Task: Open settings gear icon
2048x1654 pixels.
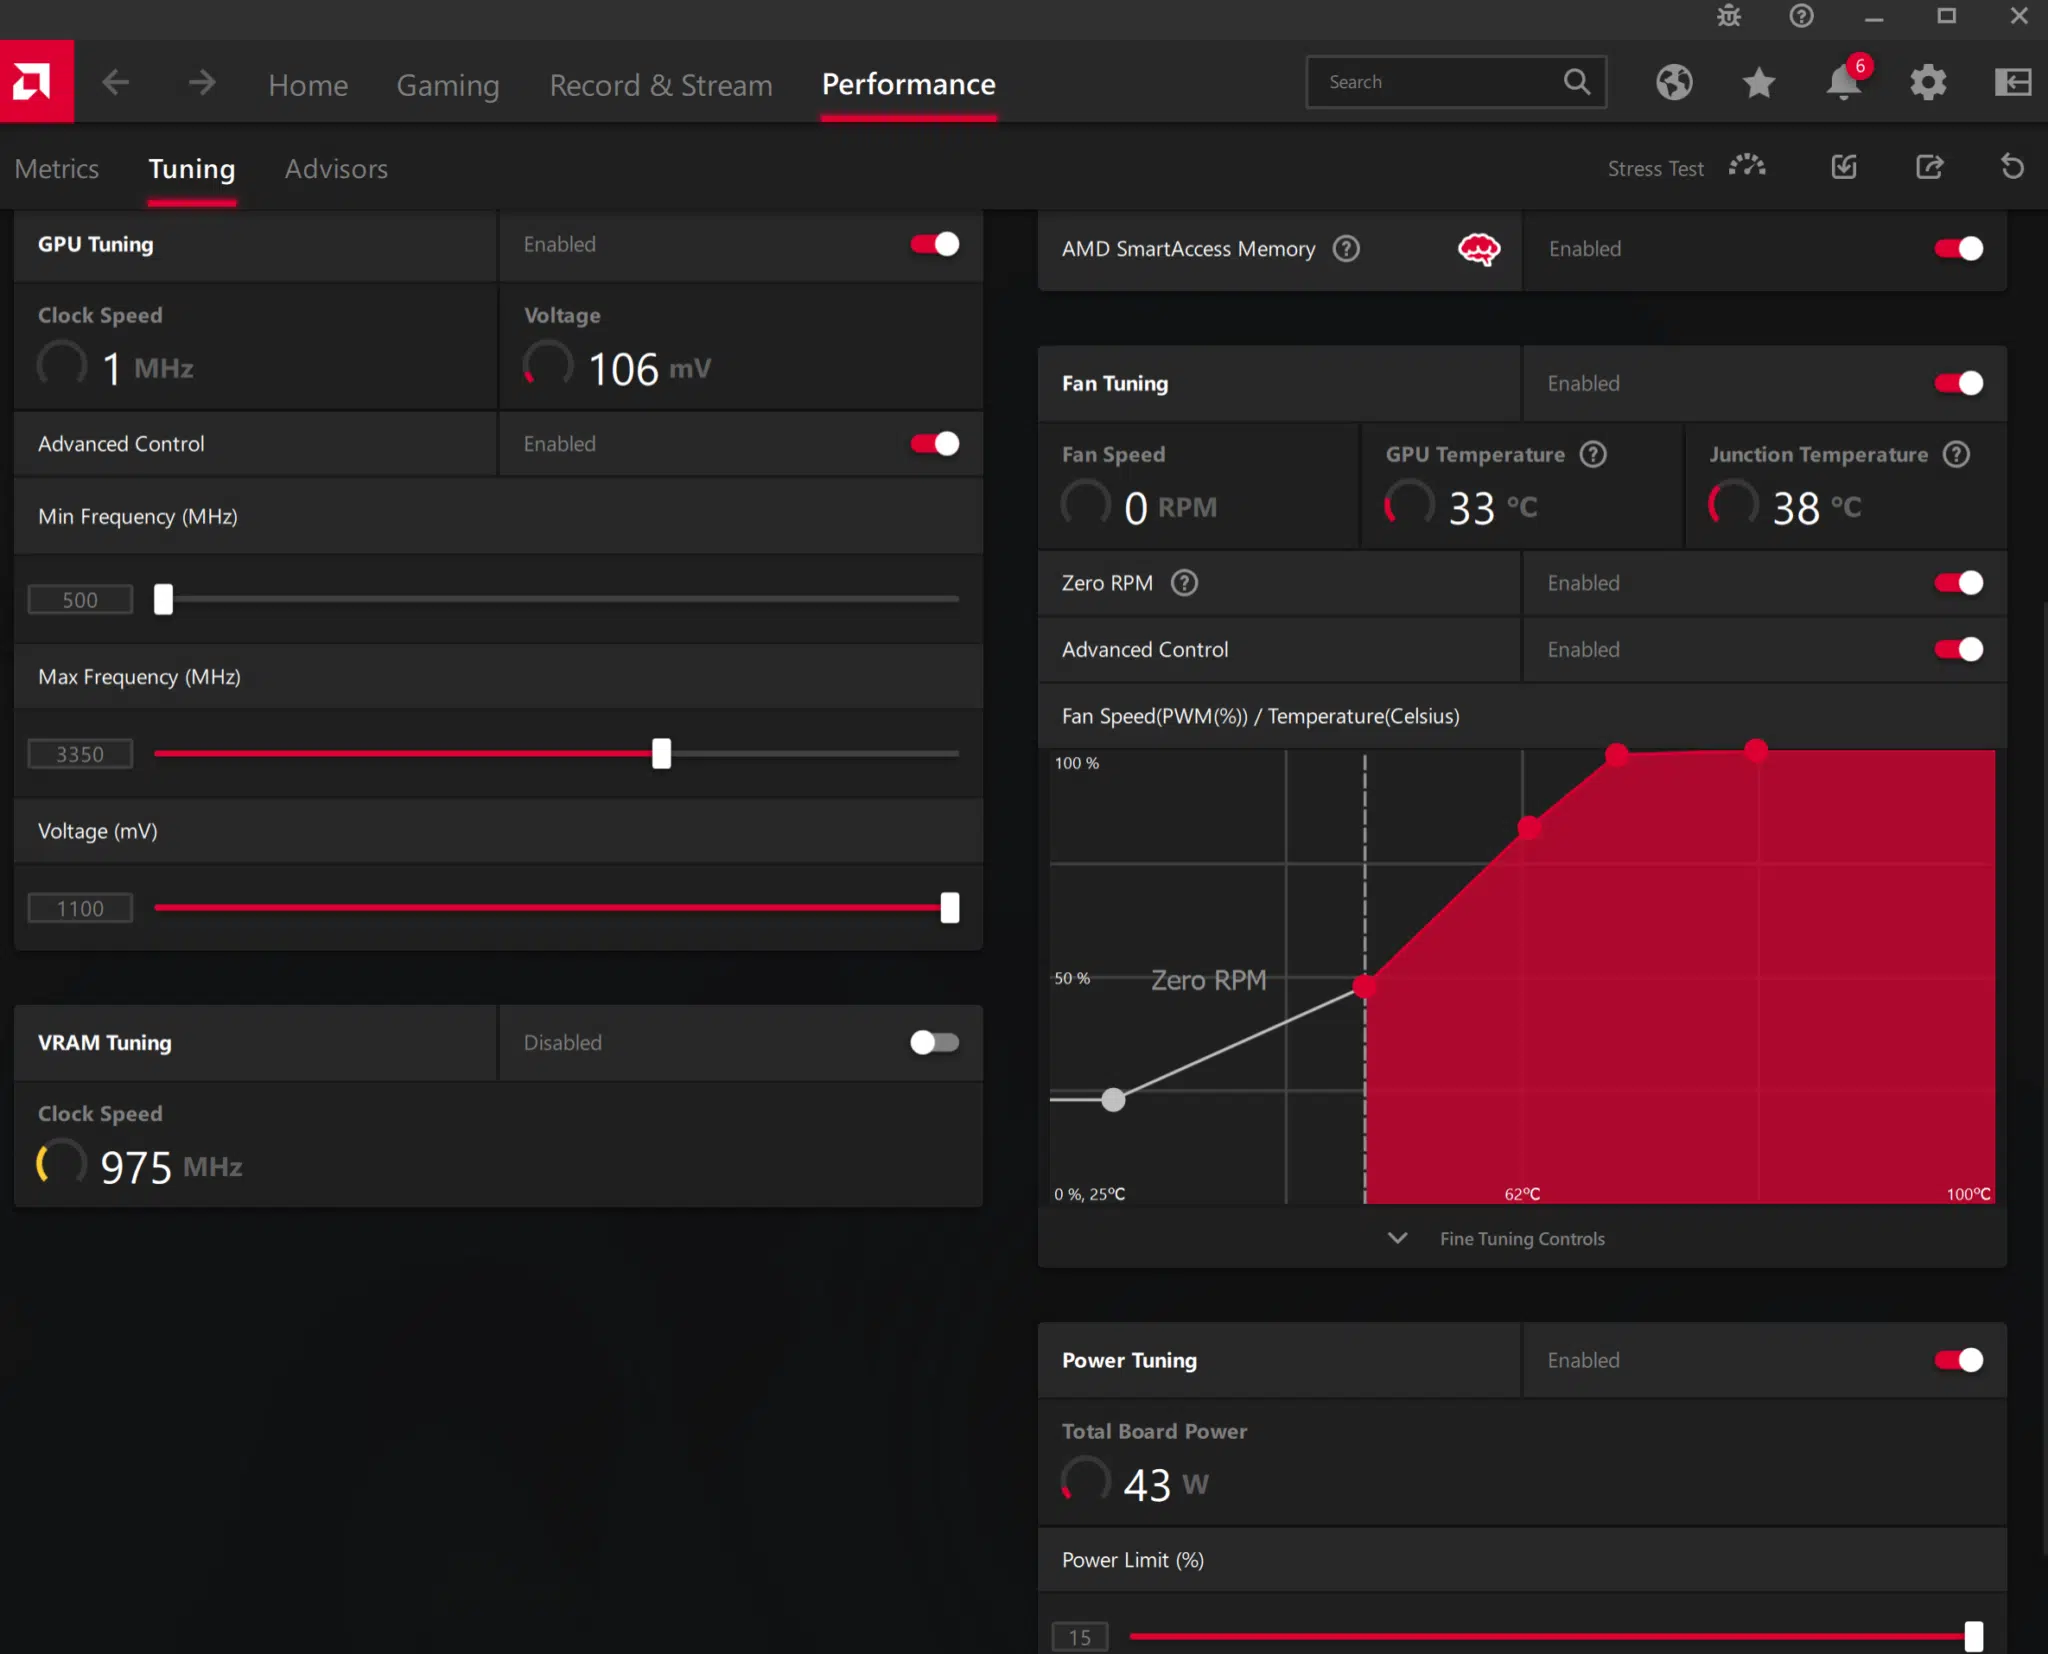Action: [1928, 82]
